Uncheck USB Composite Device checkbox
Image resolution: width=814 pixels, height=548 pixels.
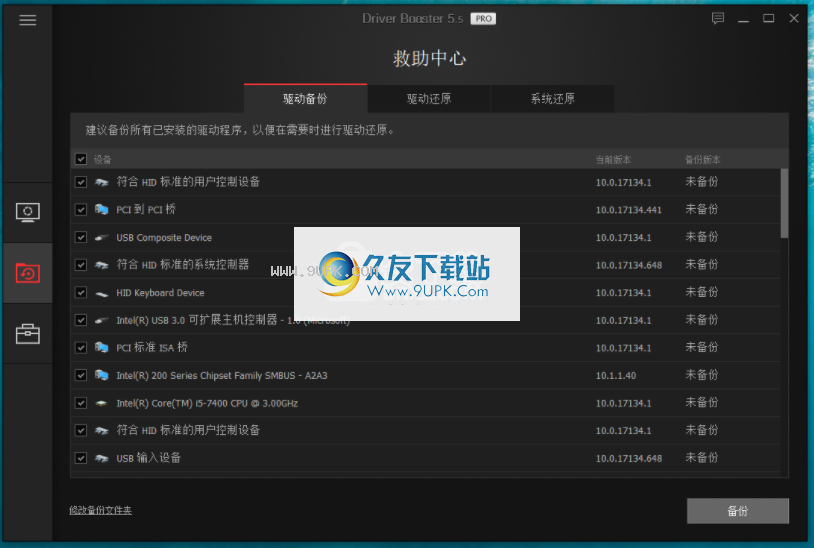[80, 237]
